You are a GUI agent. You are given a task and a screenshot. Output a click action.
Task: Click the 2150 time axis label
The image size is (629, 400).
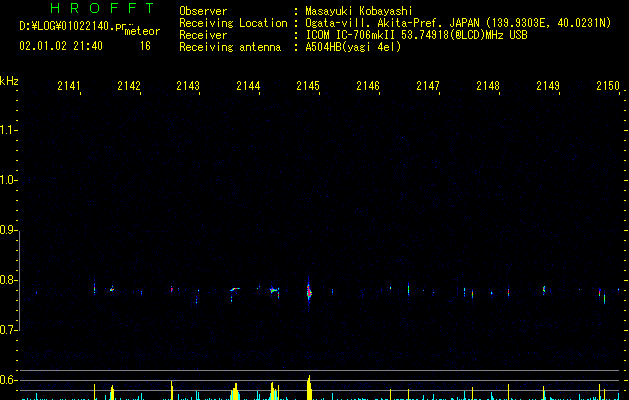[x=608, y=85]
